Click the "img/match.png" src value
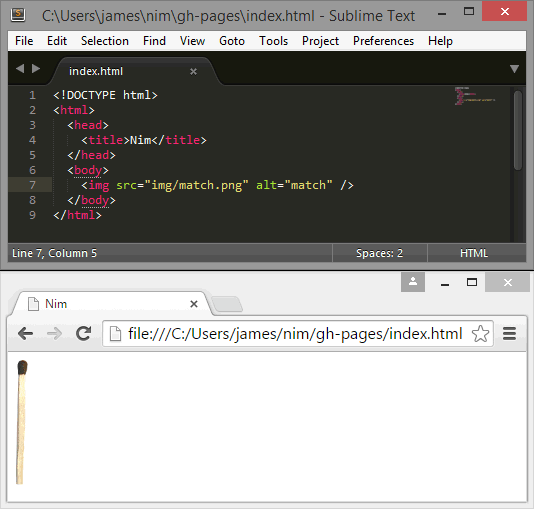This screenshot has width=534, height=509. tap(197, 185)
